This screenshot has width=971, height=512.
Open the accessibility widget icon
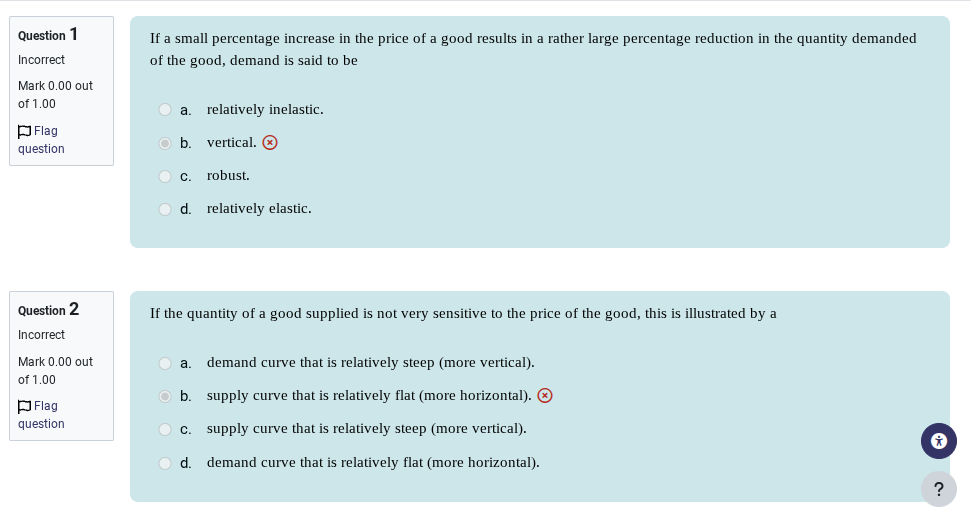tap(938, 440)
